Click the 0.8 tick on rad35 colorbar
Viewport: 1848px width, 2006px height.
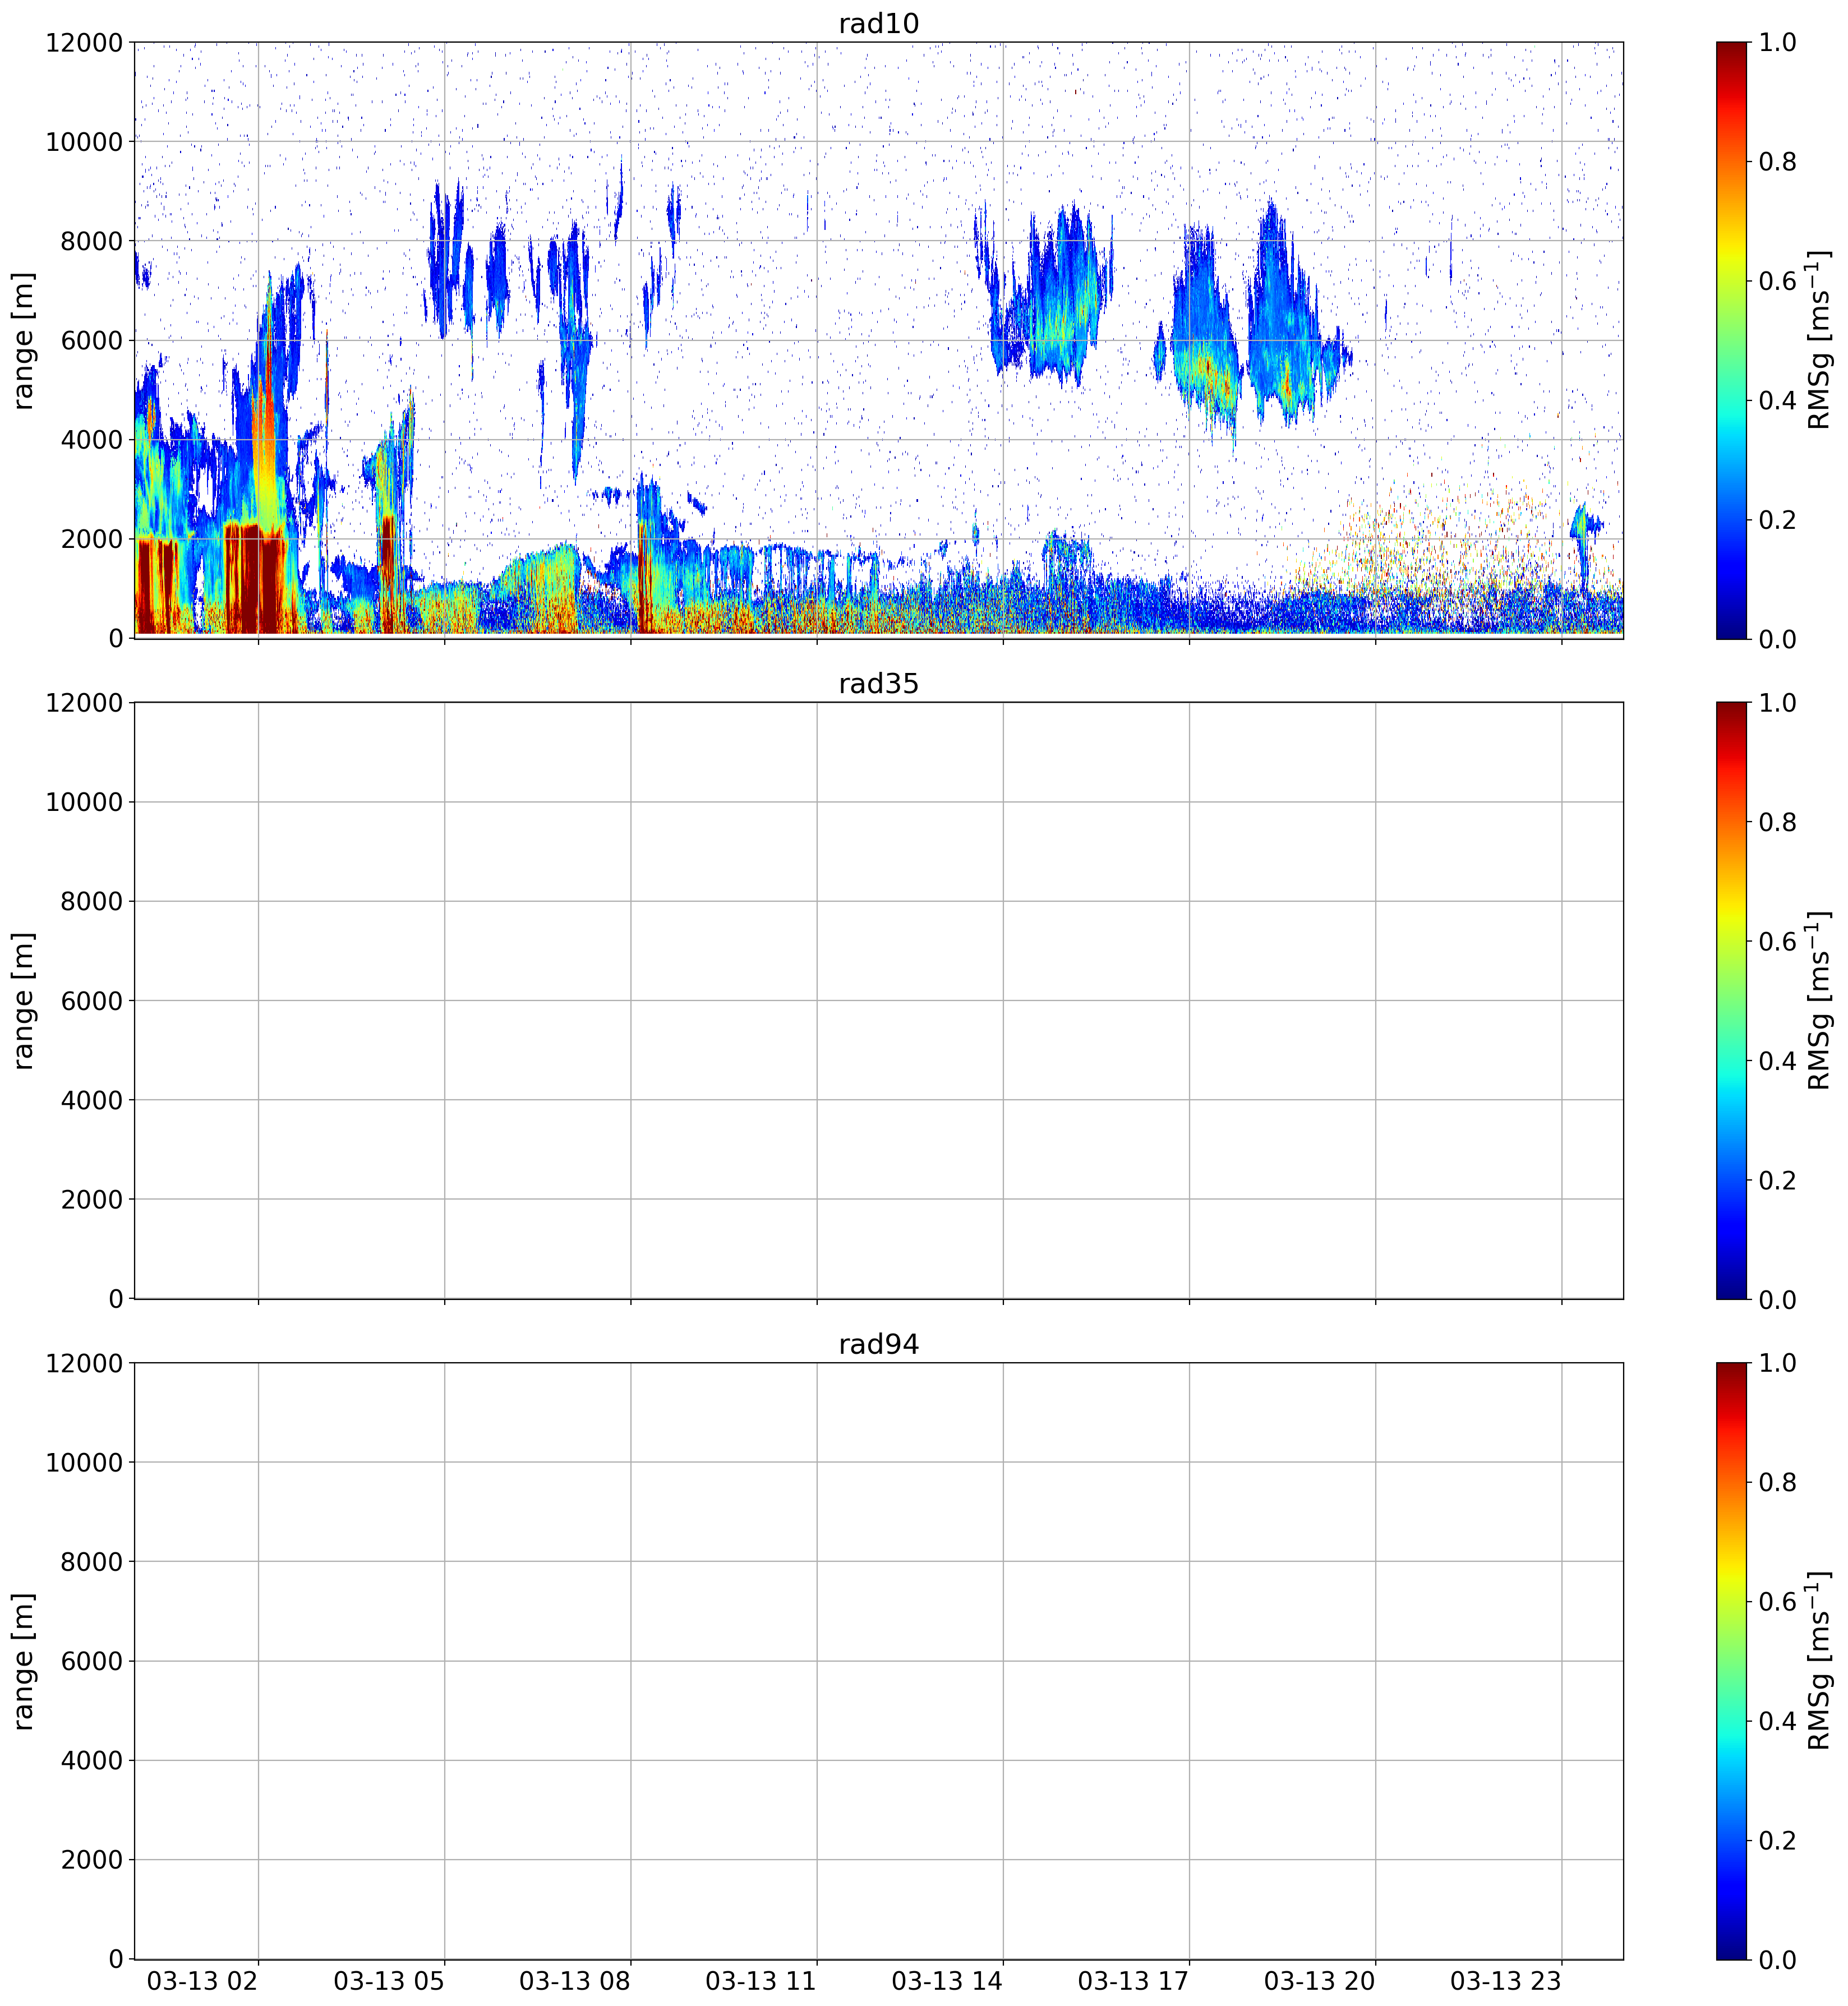(x=1777, y=822)
